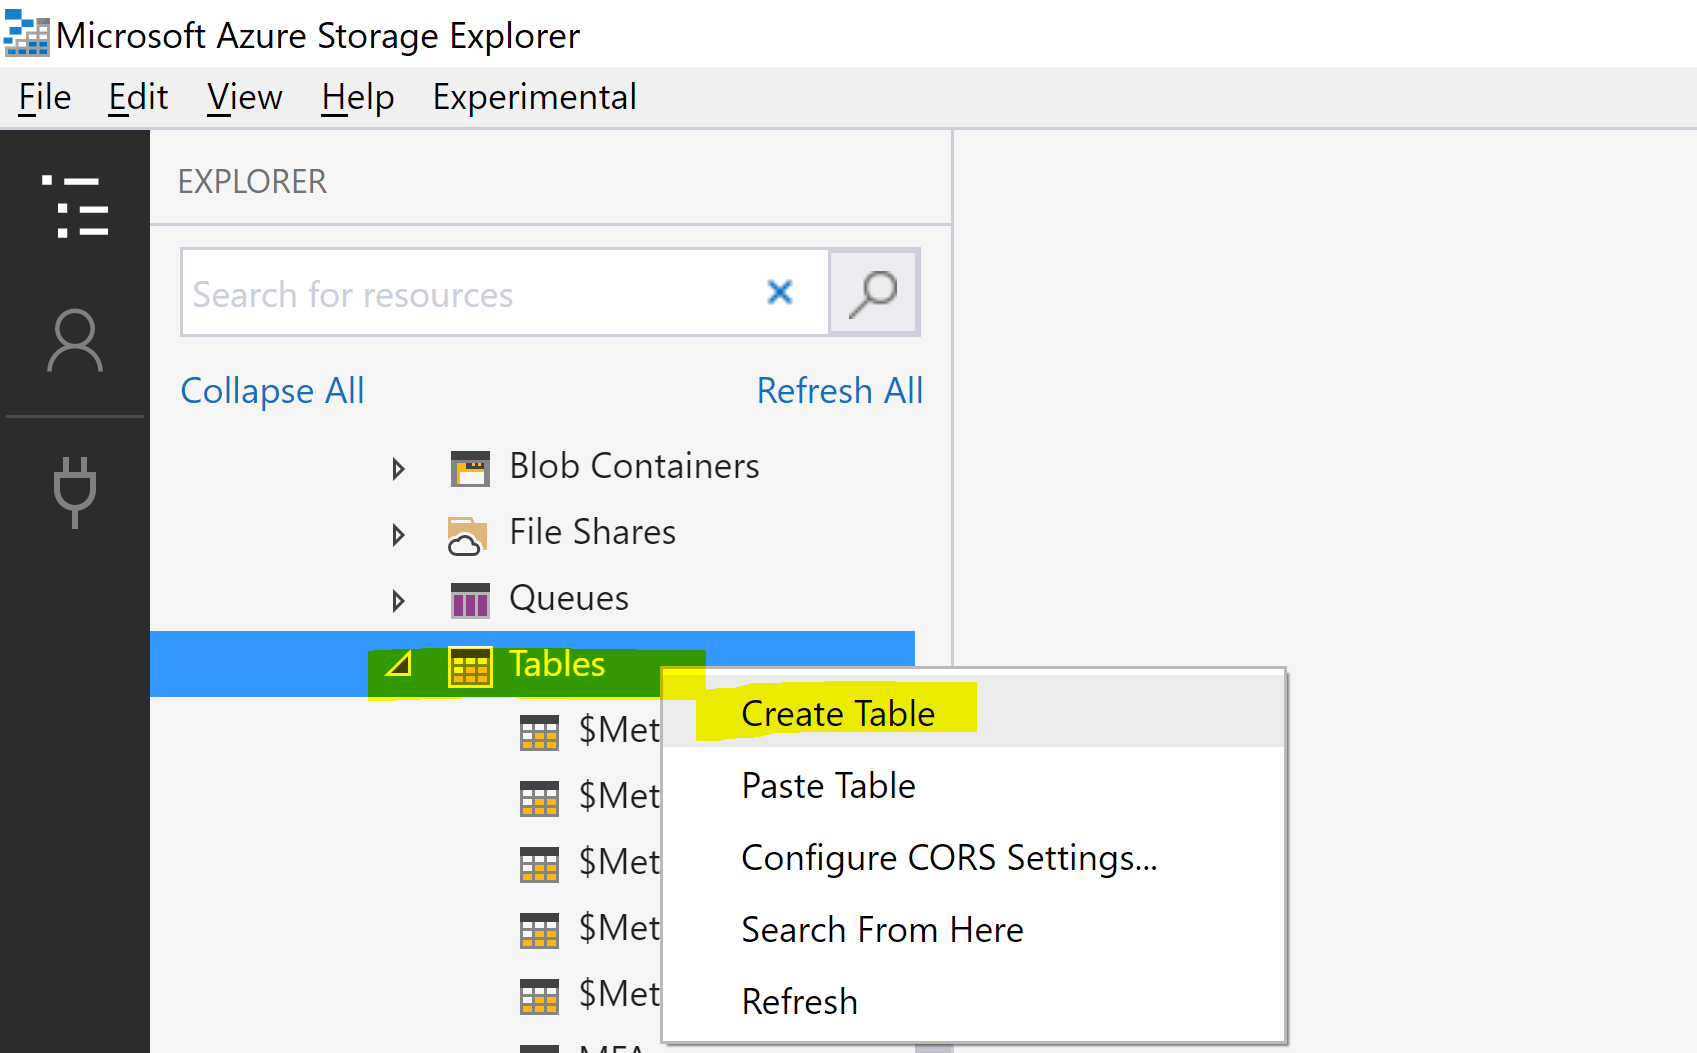Screen dimensions: 1697x1053
Task: Click the Refresh All link
Action: [x=839, y=390]
